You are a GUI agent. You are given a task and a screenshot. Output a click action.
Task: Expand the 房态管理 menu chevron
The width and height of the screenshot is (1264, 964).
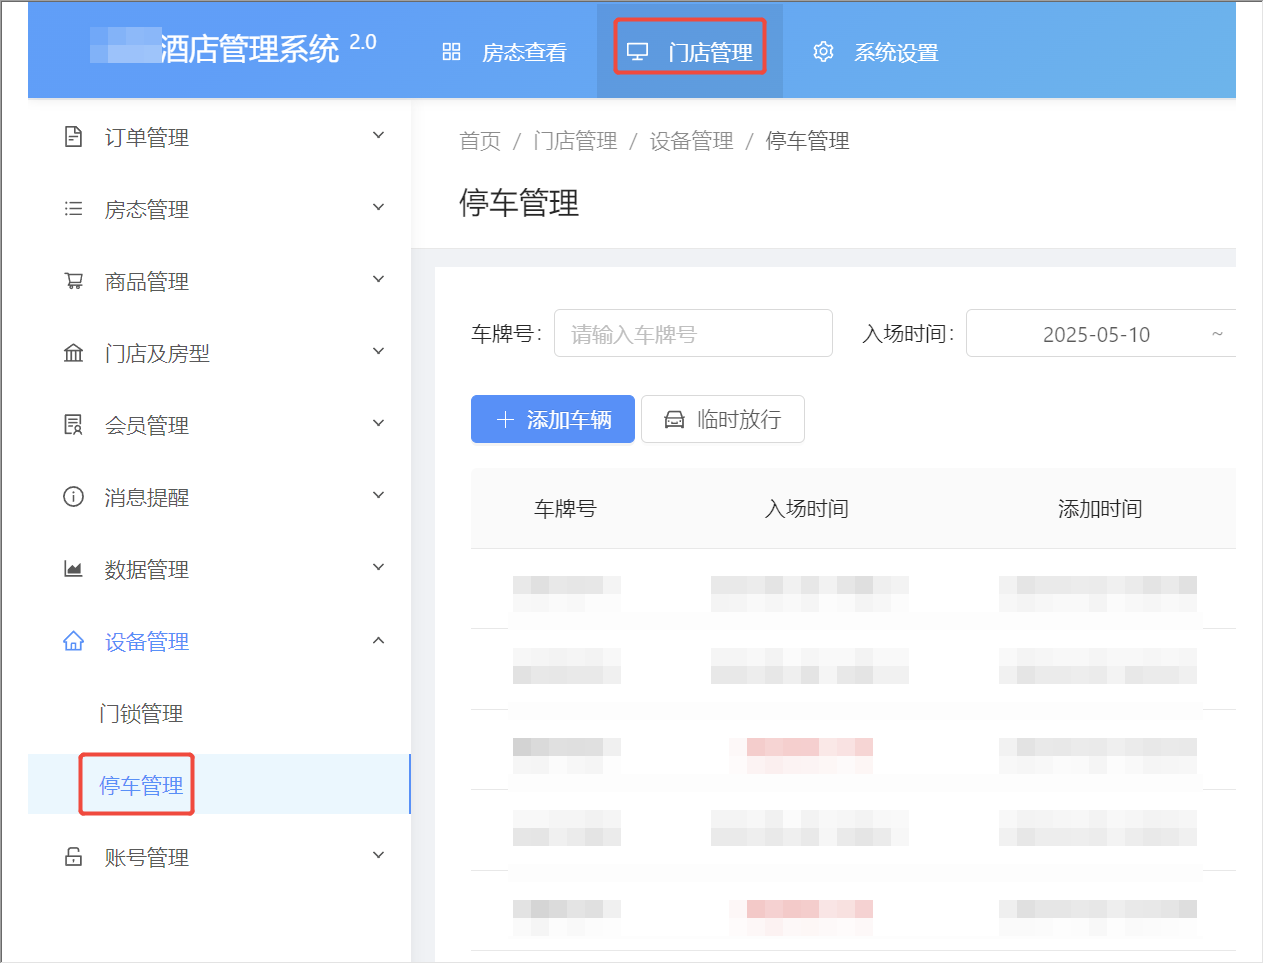pyautogui.click(x=378, y=207)
